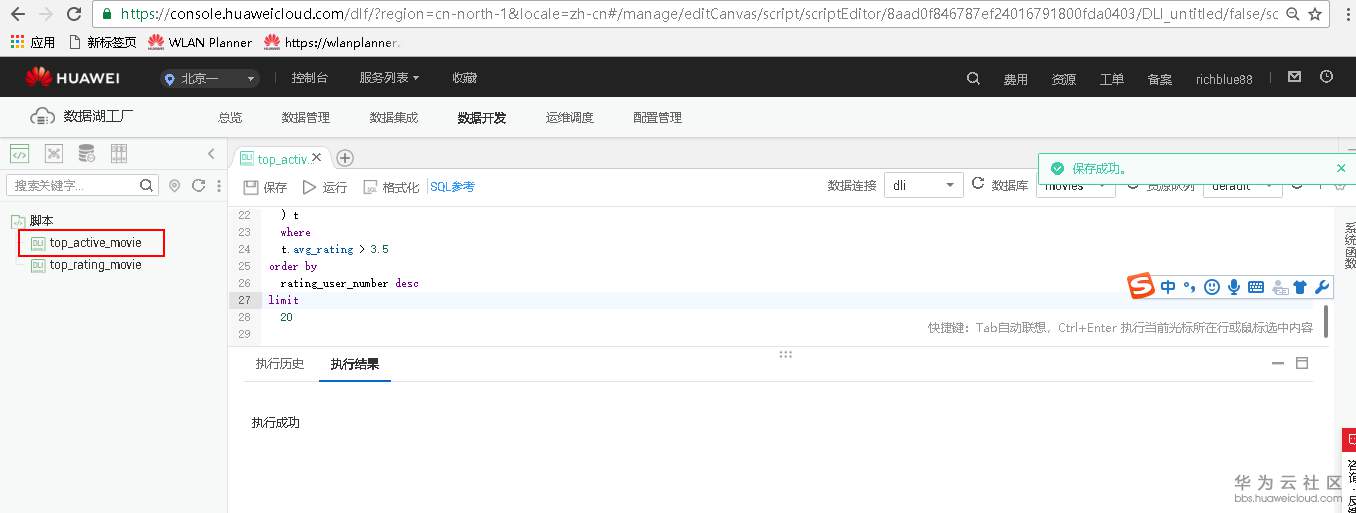
Task: Switch to 执行结果 tab
Action: coord(355,364)
